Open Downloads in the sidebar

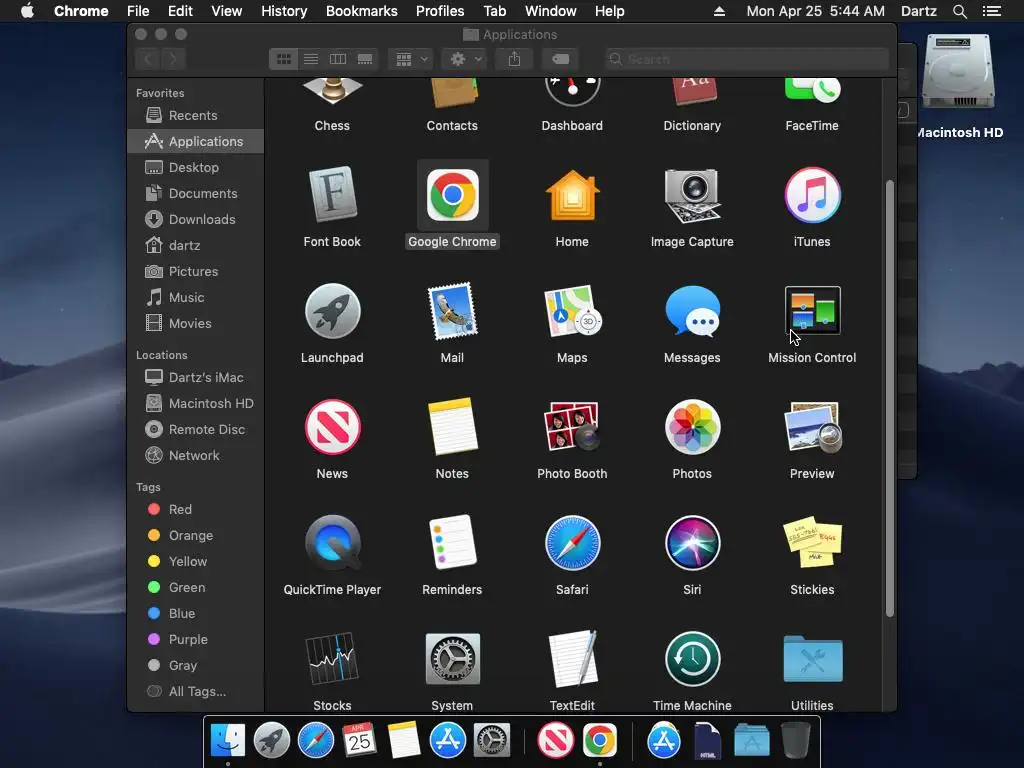(x=195, y=219)
